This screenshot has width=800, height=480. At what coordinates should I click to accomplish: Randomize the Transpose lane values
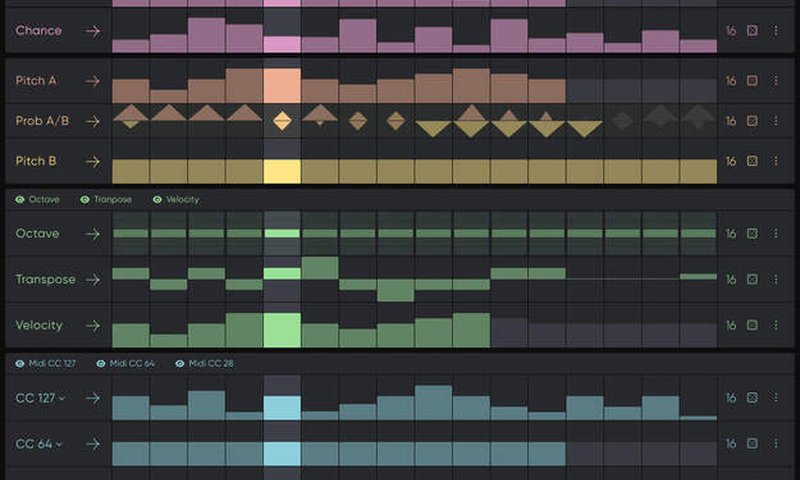753,280
